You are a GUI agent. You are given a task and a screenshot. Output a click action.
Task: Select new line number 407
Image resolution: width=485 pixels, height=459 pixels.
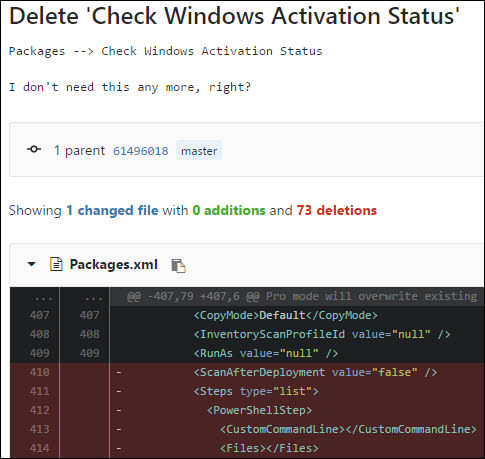point(89,315)
